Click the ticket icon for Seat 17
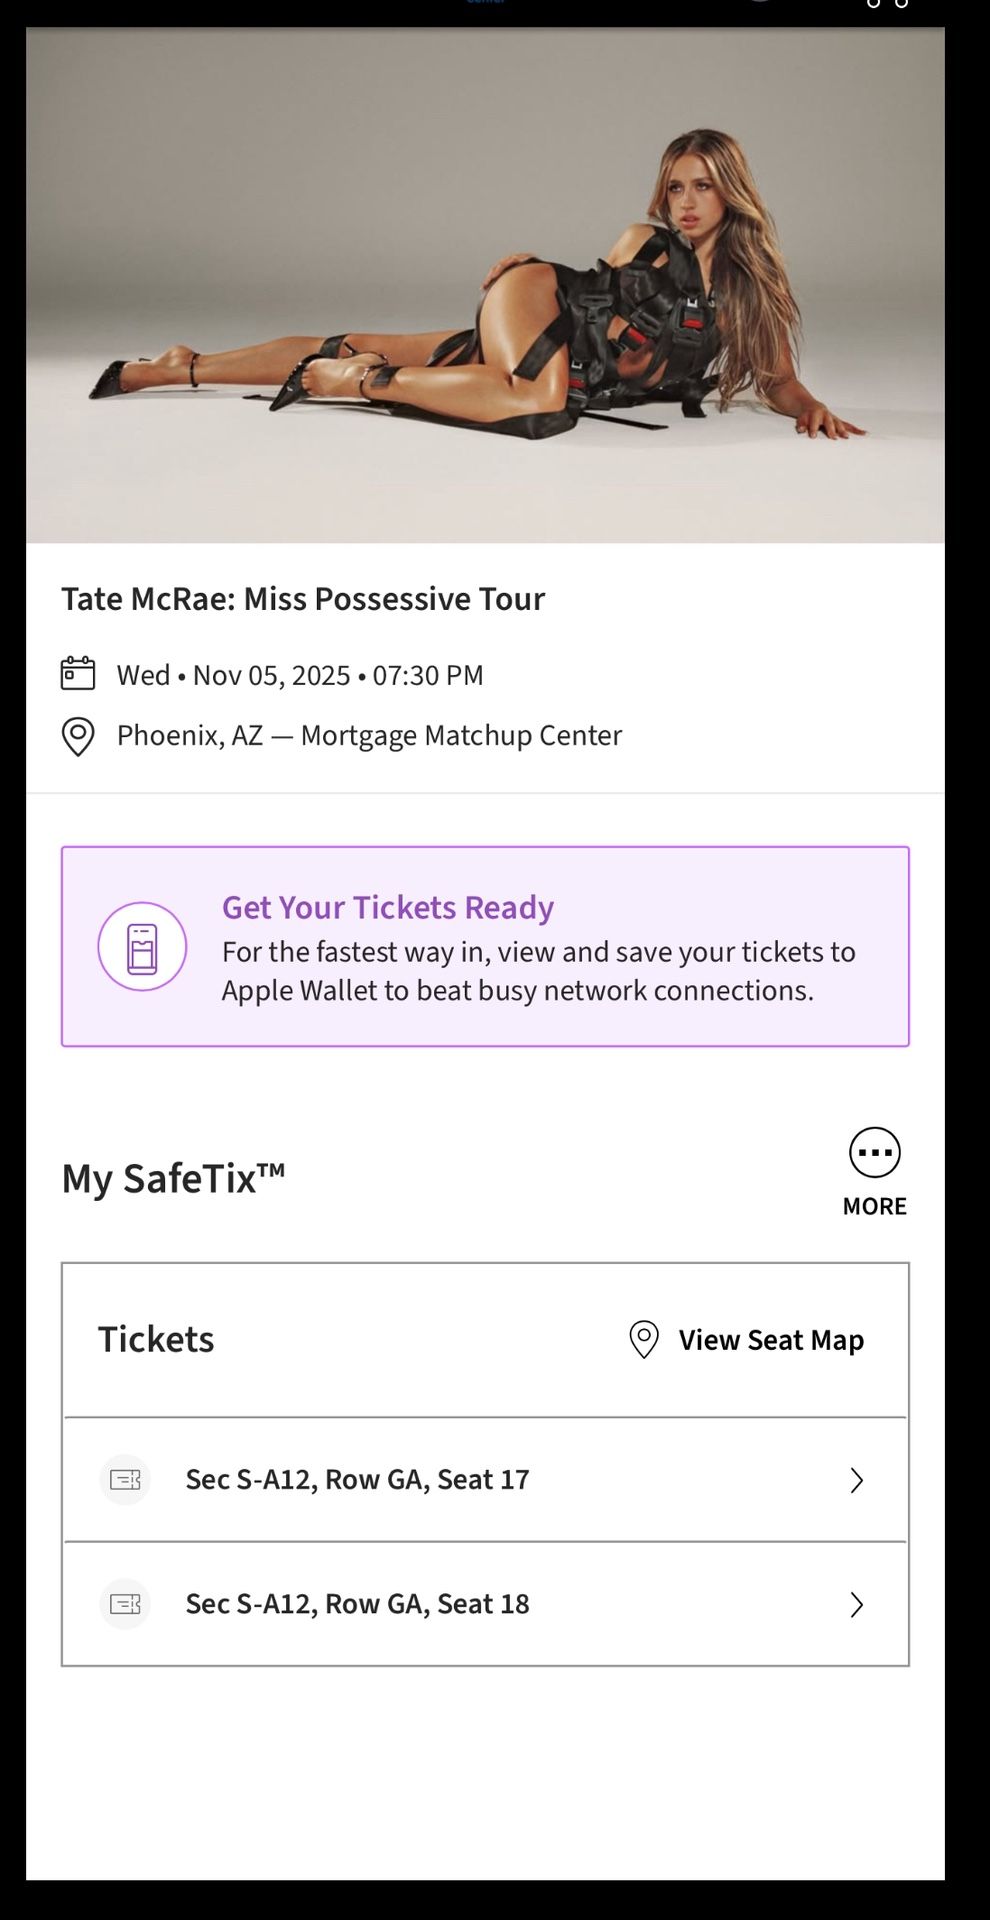Image resolution: width=990 pixels, height=1920 pixels. [x=125, y=1480]
